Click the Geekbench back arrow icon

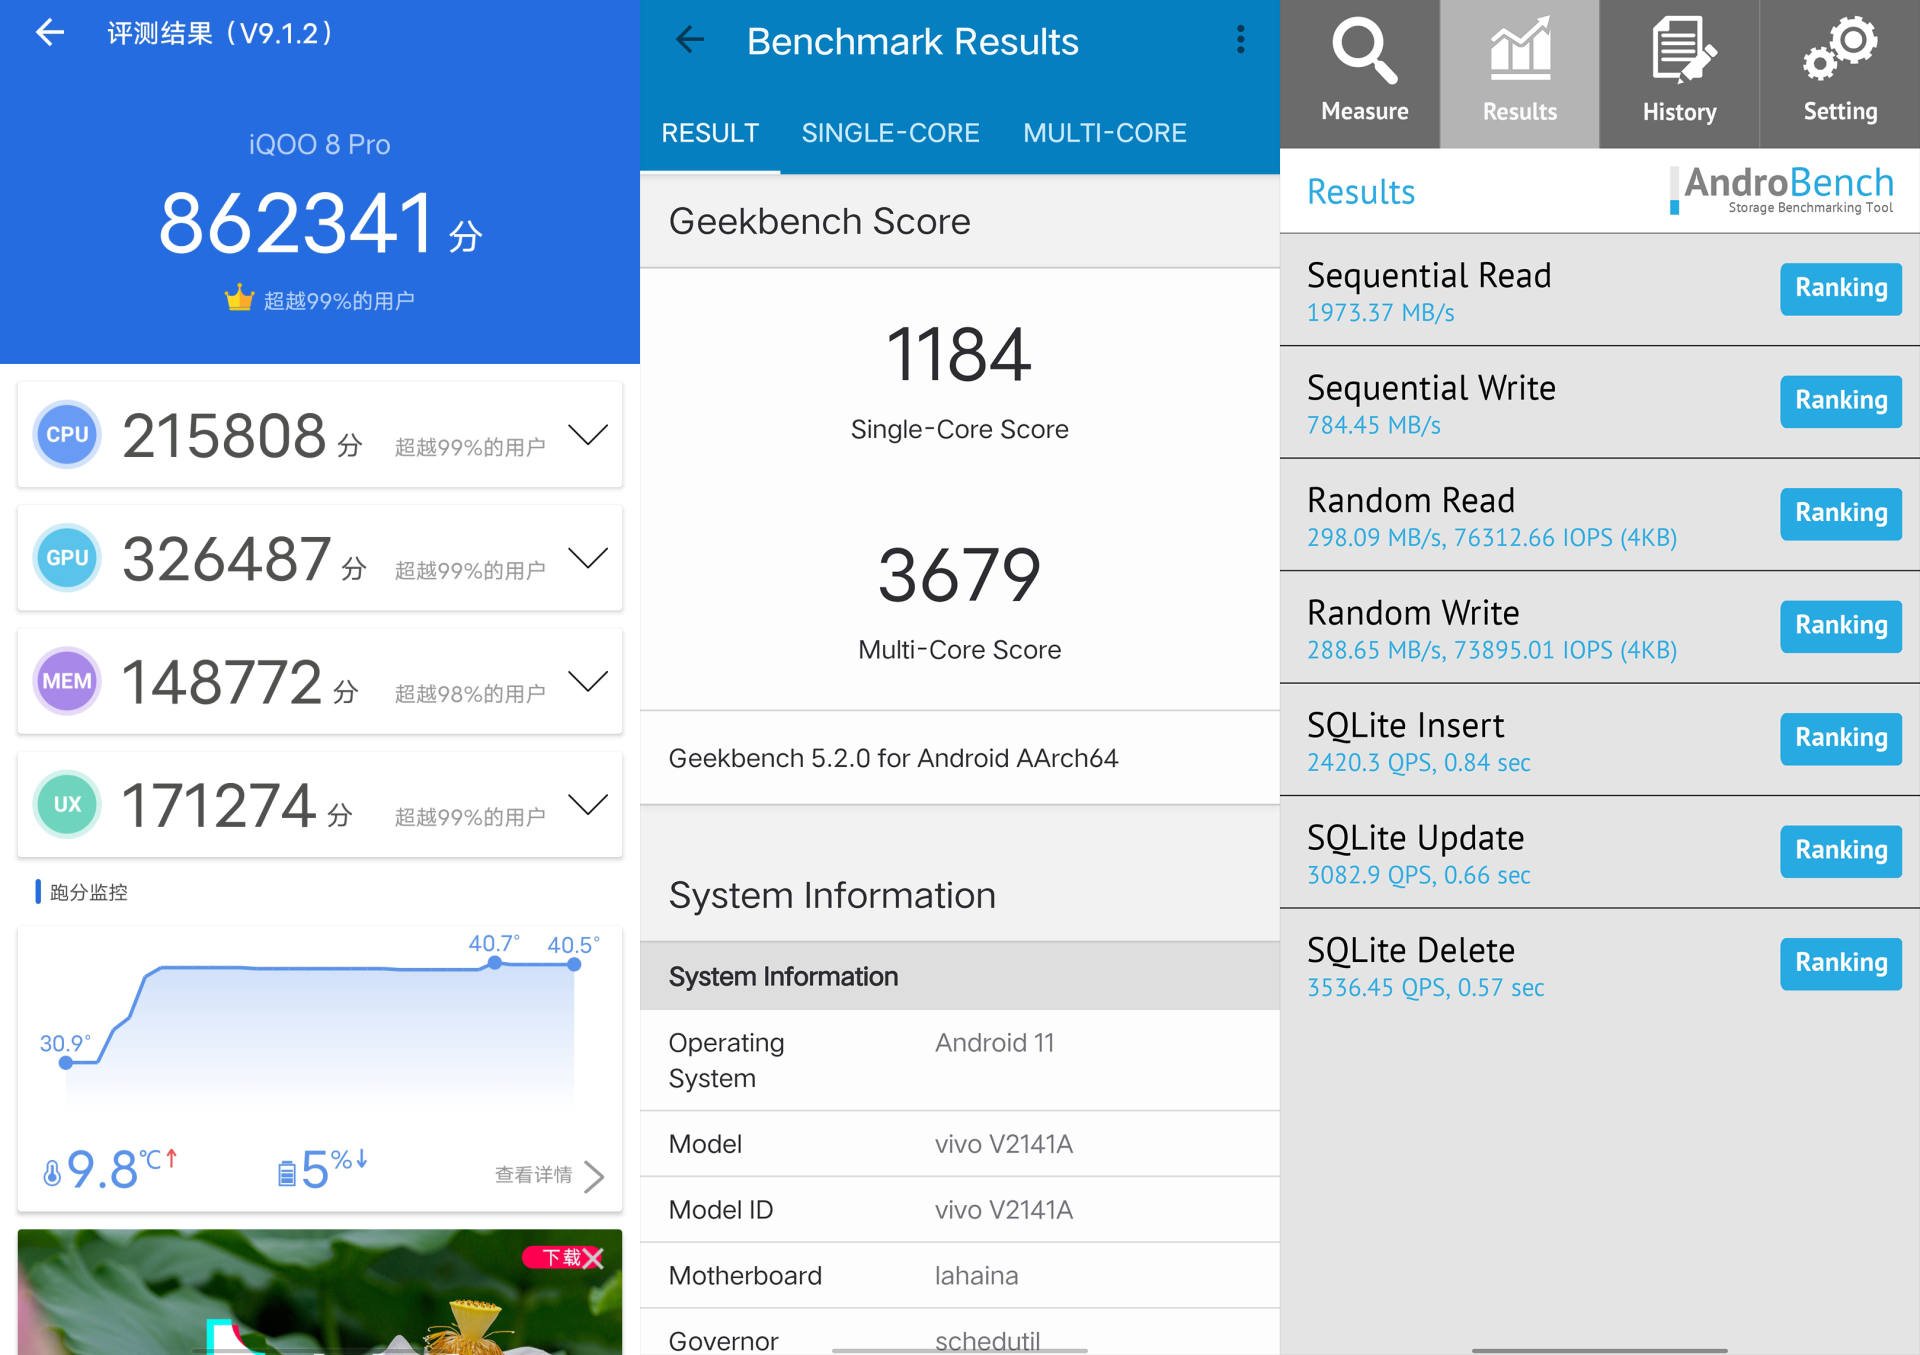pos(685,40)
